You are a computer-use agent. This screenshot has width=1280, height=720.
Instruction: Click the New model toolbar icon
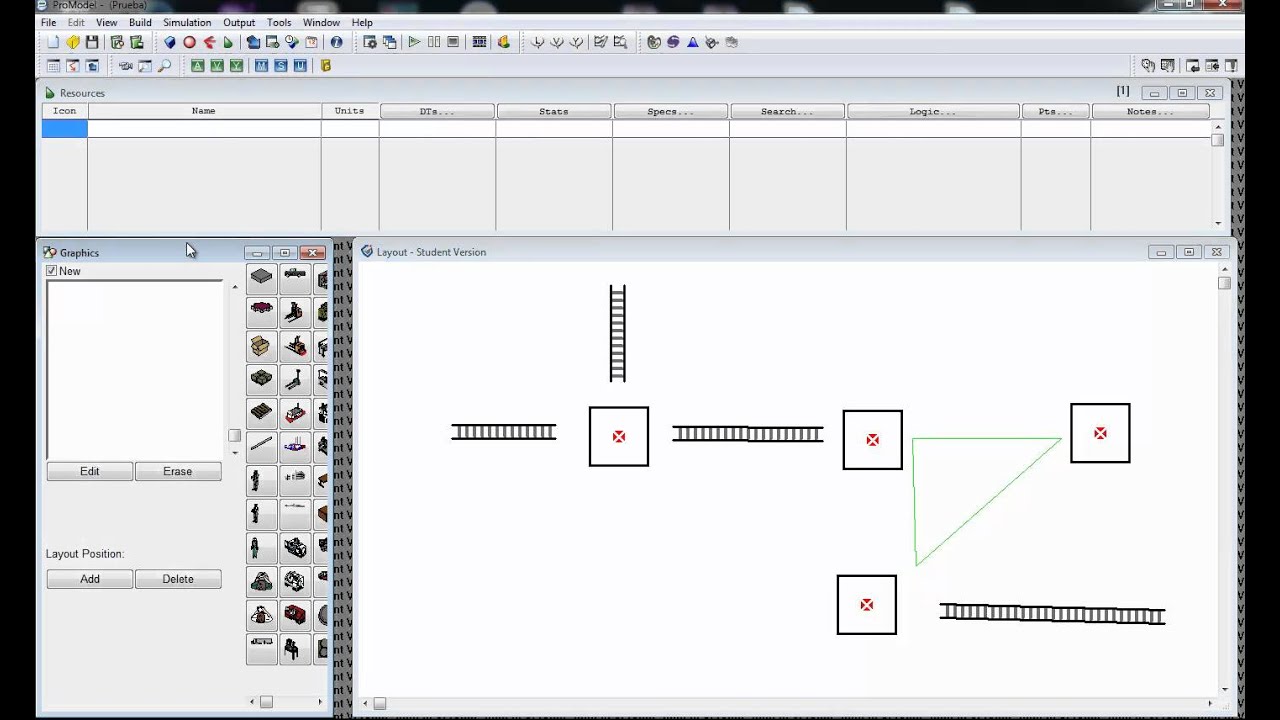tap(53, 42)
